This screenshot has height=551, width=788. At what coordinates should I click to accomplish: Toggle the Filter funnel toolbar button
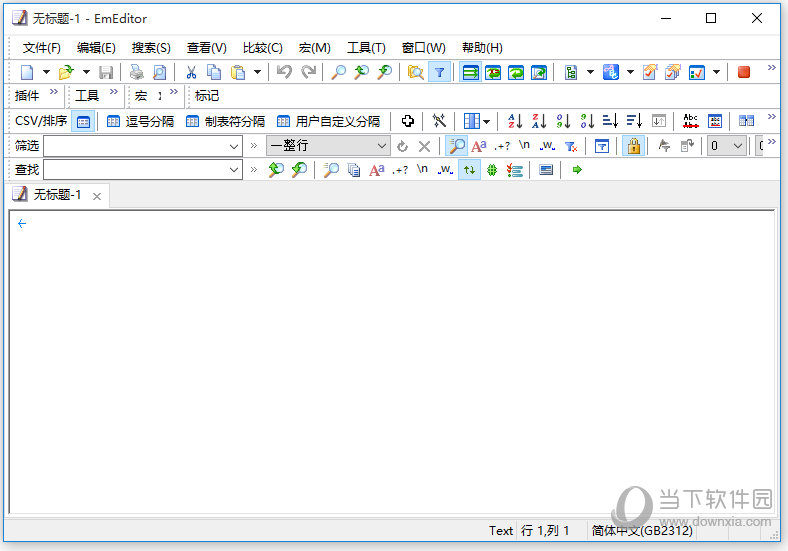coord(439,72)
